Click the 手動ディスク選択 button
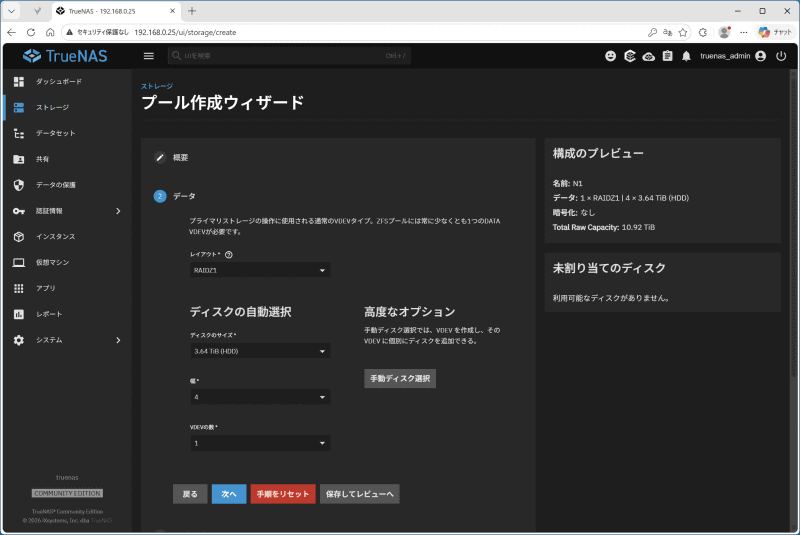800x535 pixels. tap(400, 378)
